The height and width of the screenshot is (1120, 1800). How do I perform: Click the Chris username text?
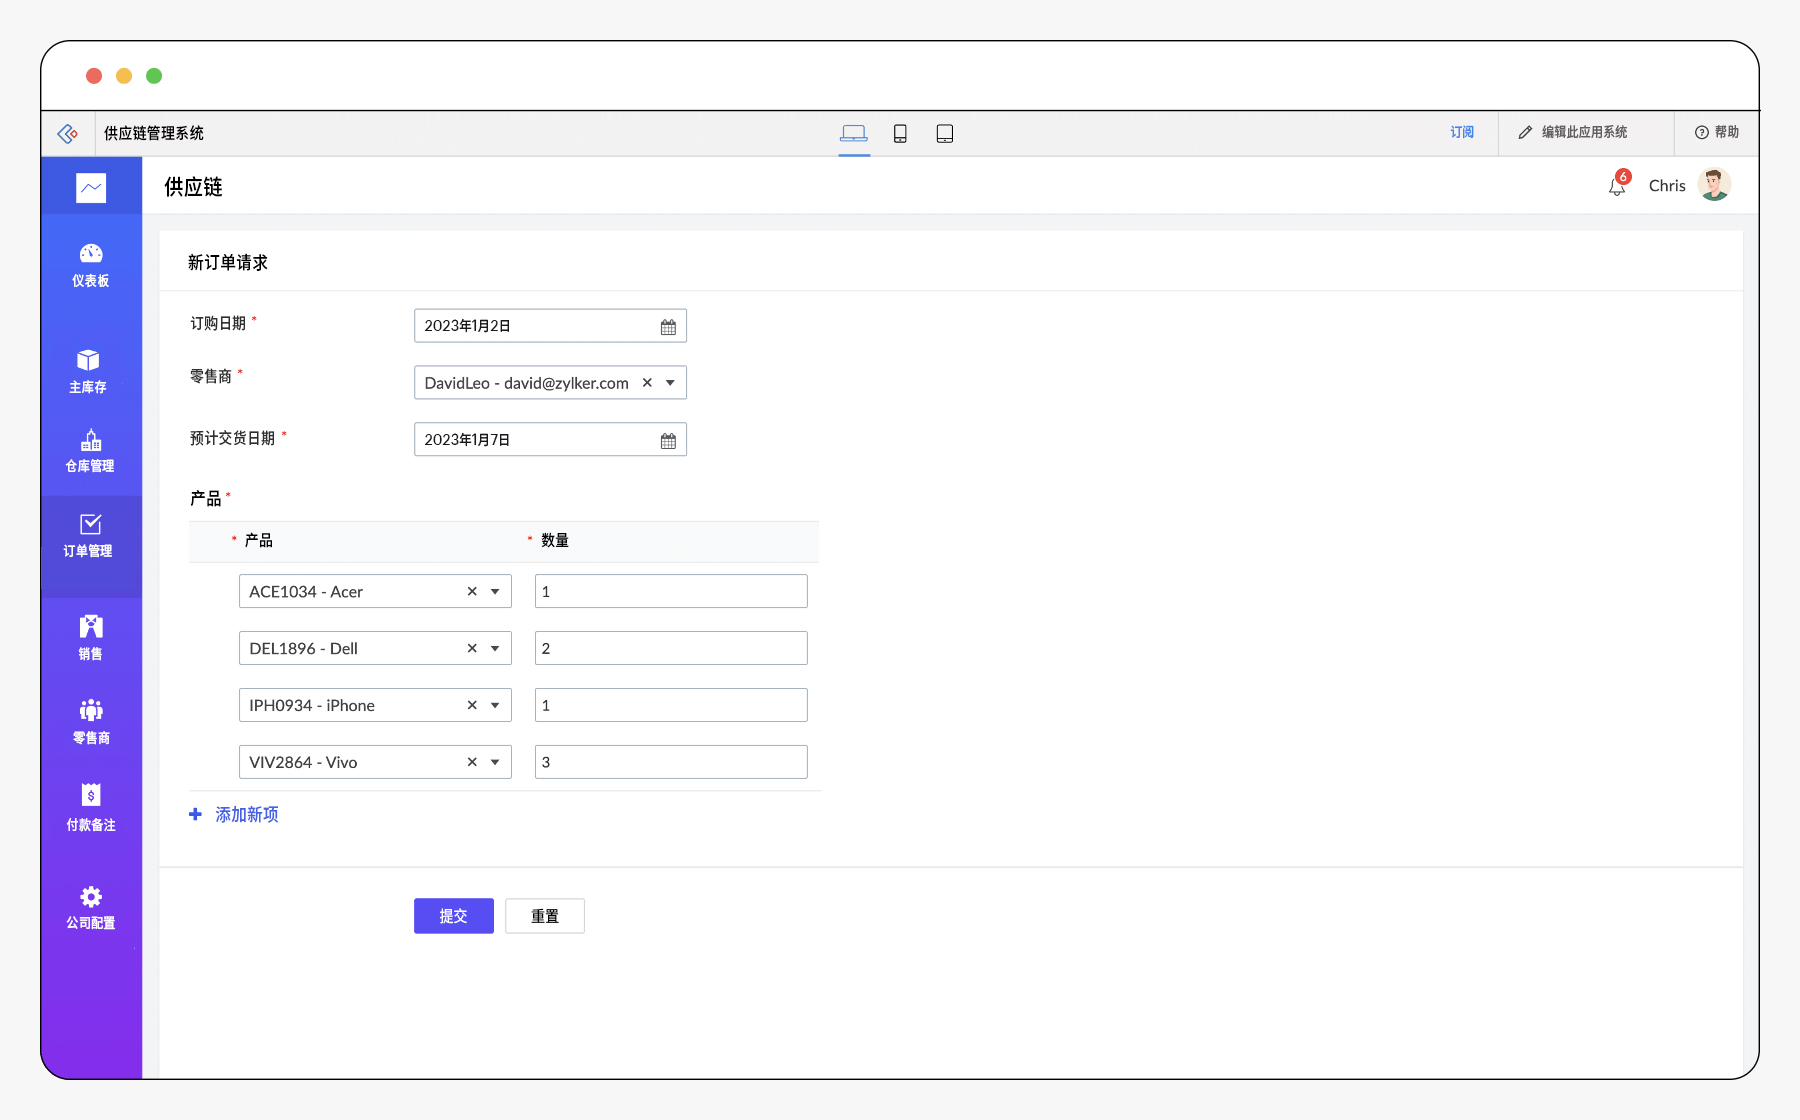point(1667,186)
